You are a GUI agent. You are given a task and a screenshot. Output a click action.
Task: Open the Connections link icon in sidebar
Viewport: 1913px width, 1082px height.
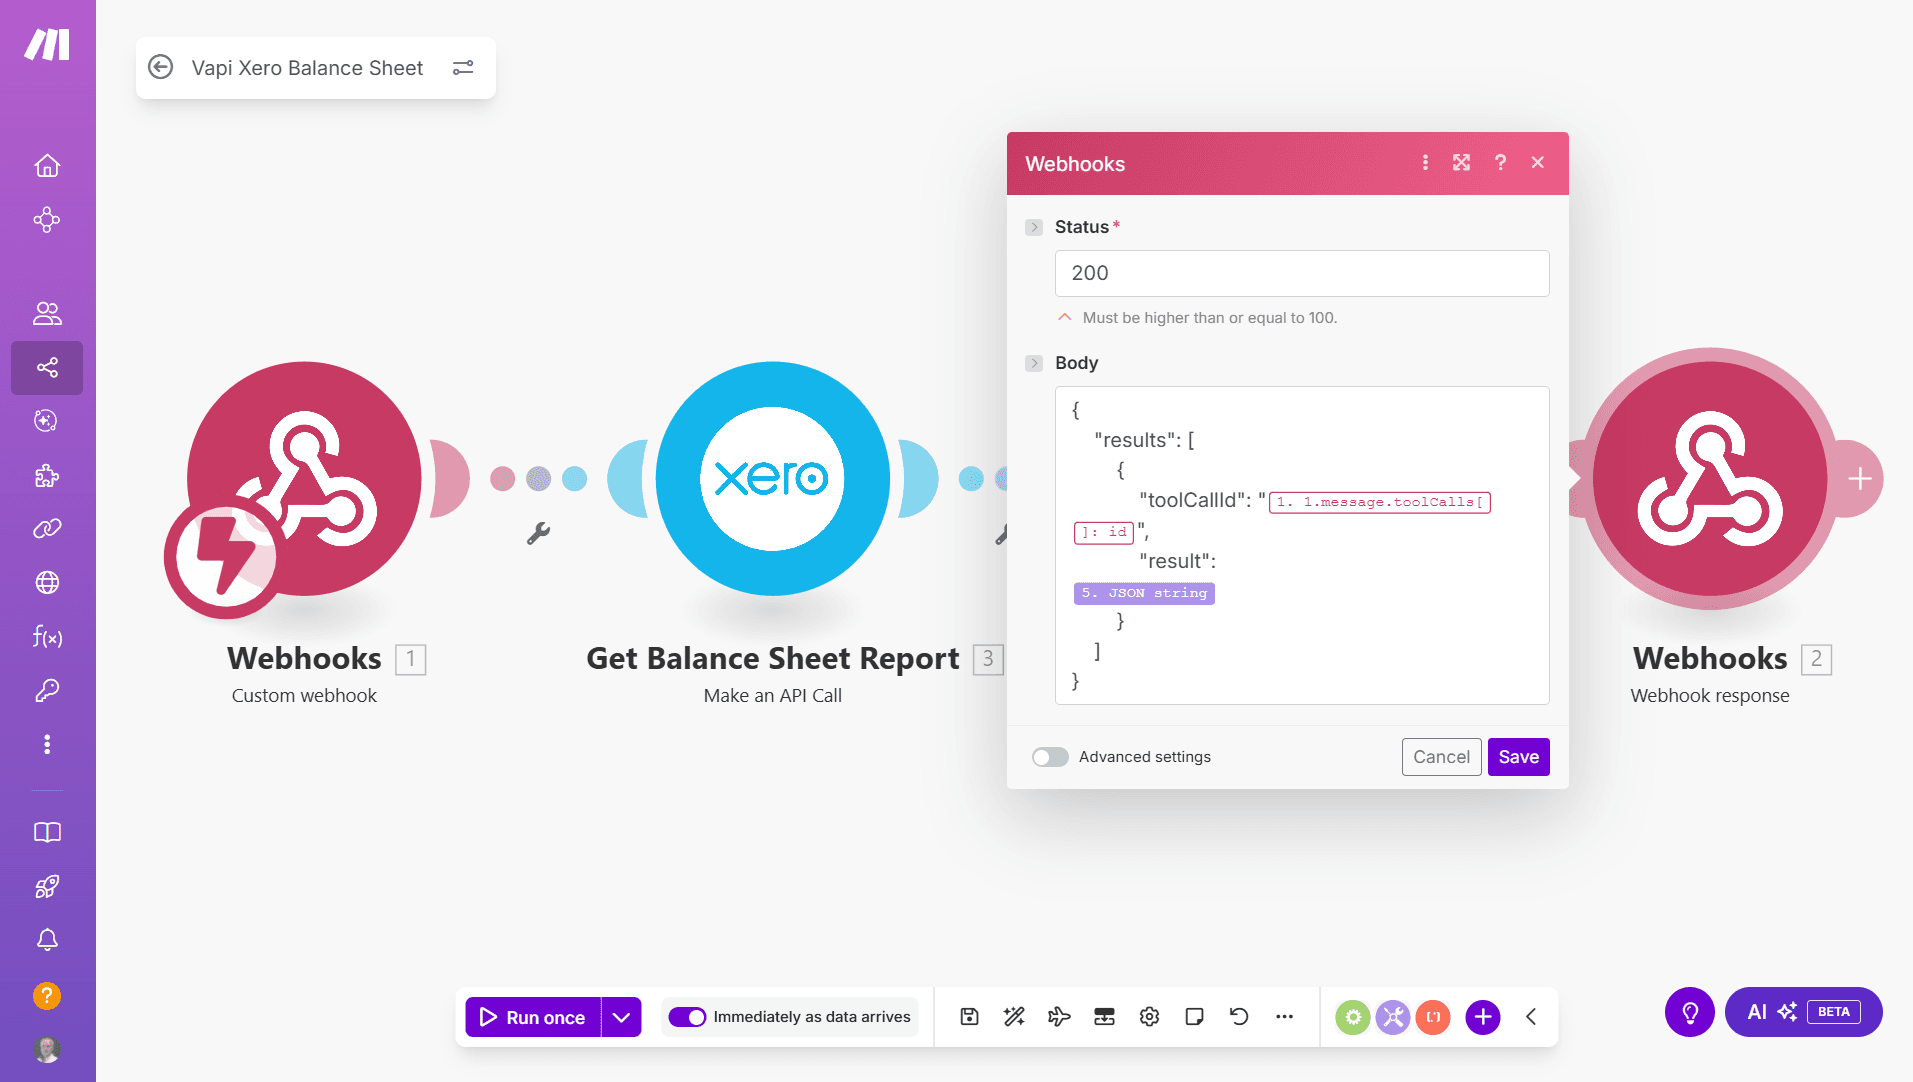click(x=47, y=528)
